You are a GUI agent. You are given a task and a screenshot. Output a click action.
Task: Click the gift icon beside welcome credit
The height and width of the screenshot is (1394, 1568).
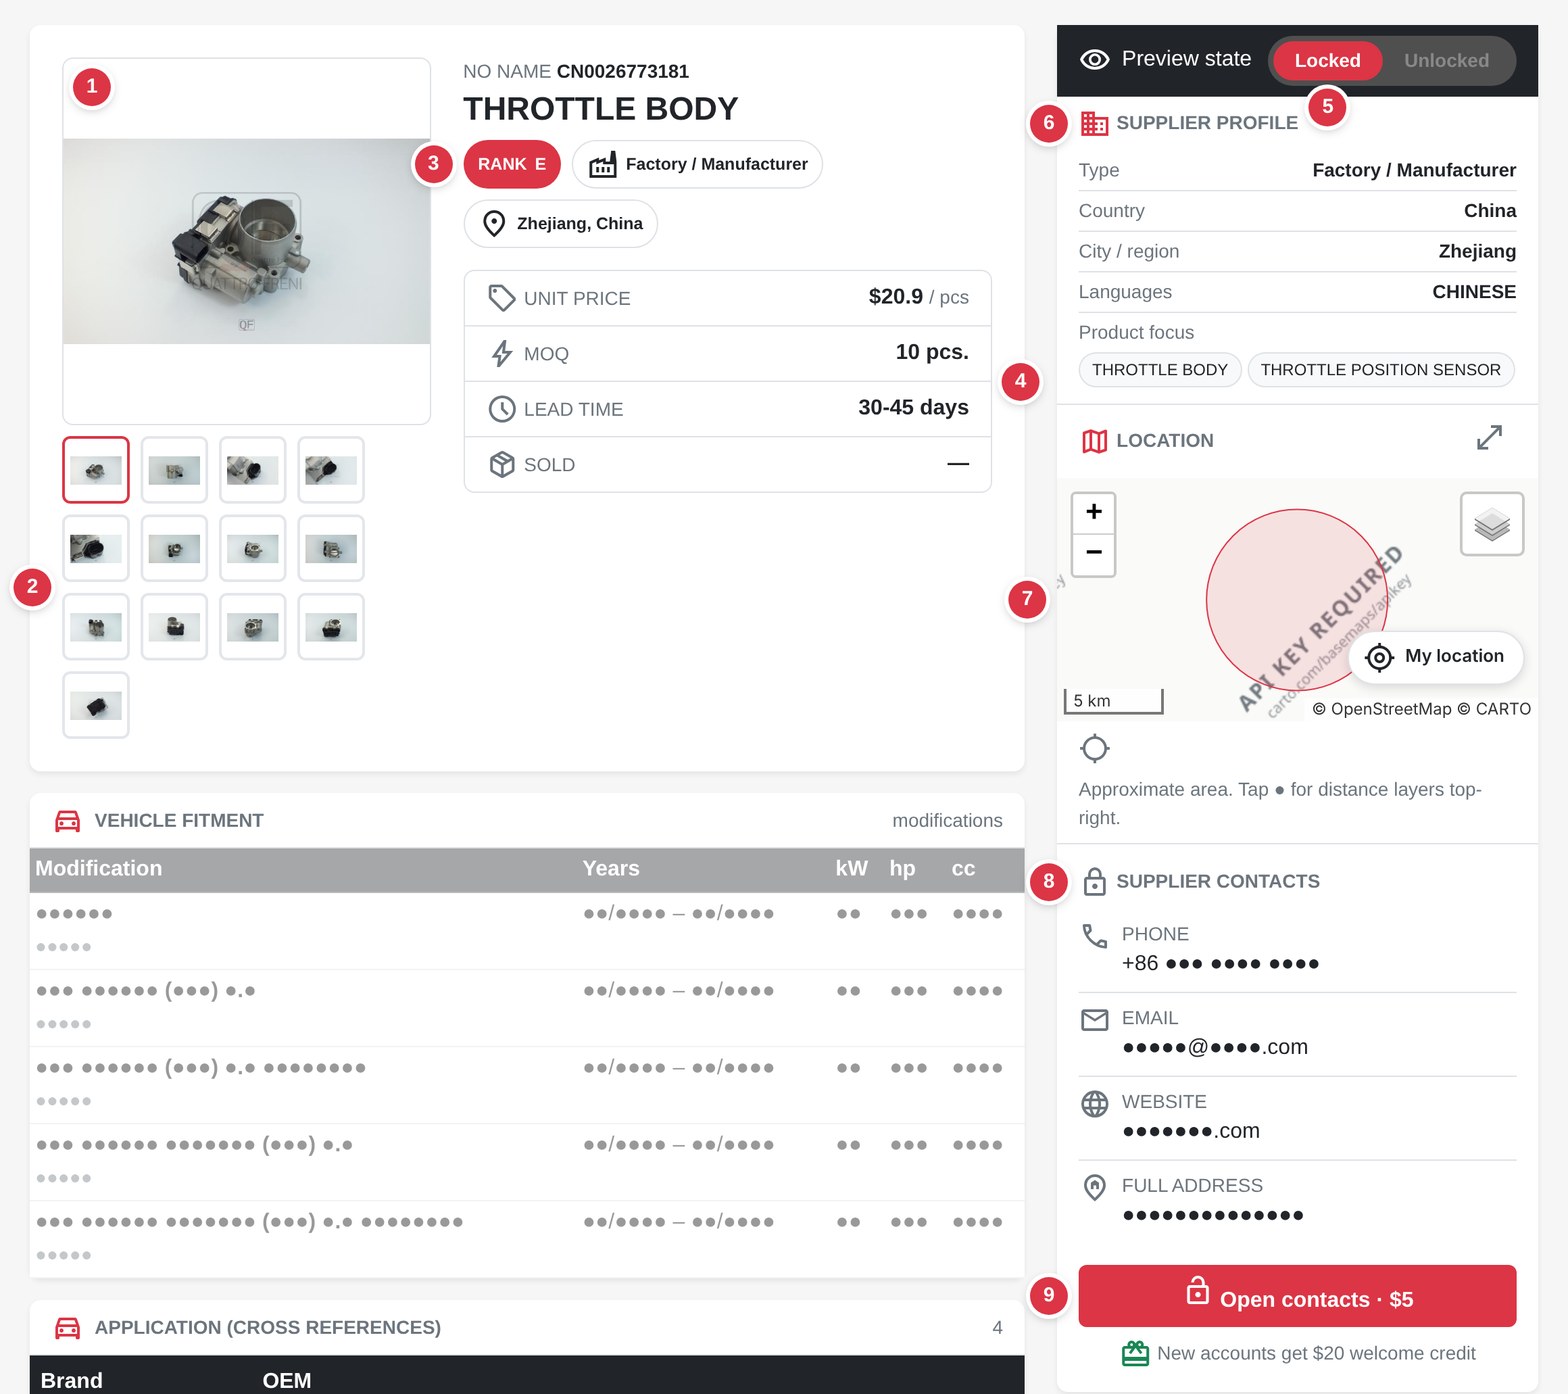point(1135,1353)
